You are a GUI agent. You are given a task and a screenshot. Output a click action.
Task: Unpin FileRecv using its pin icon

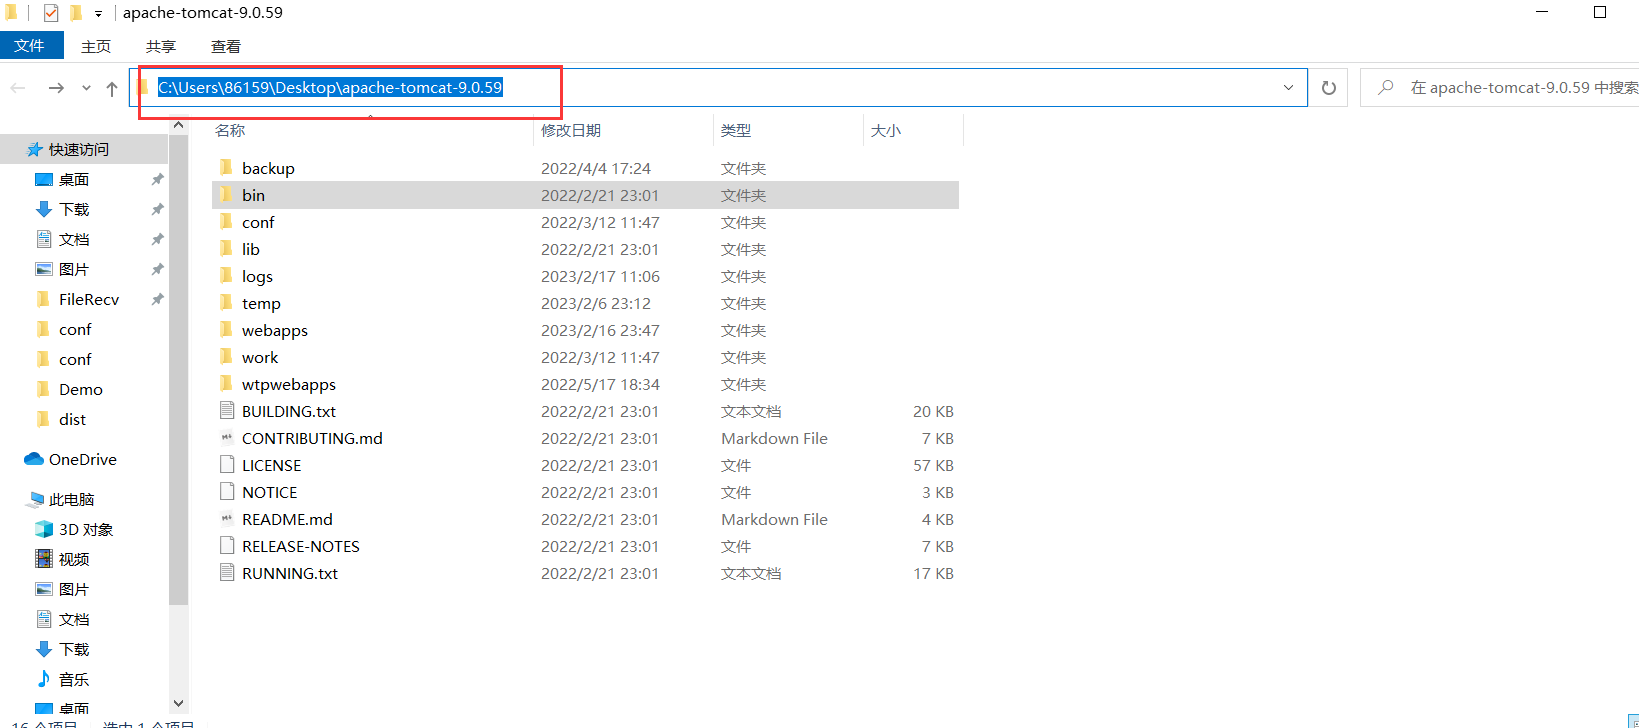click(x=157, y=299)
